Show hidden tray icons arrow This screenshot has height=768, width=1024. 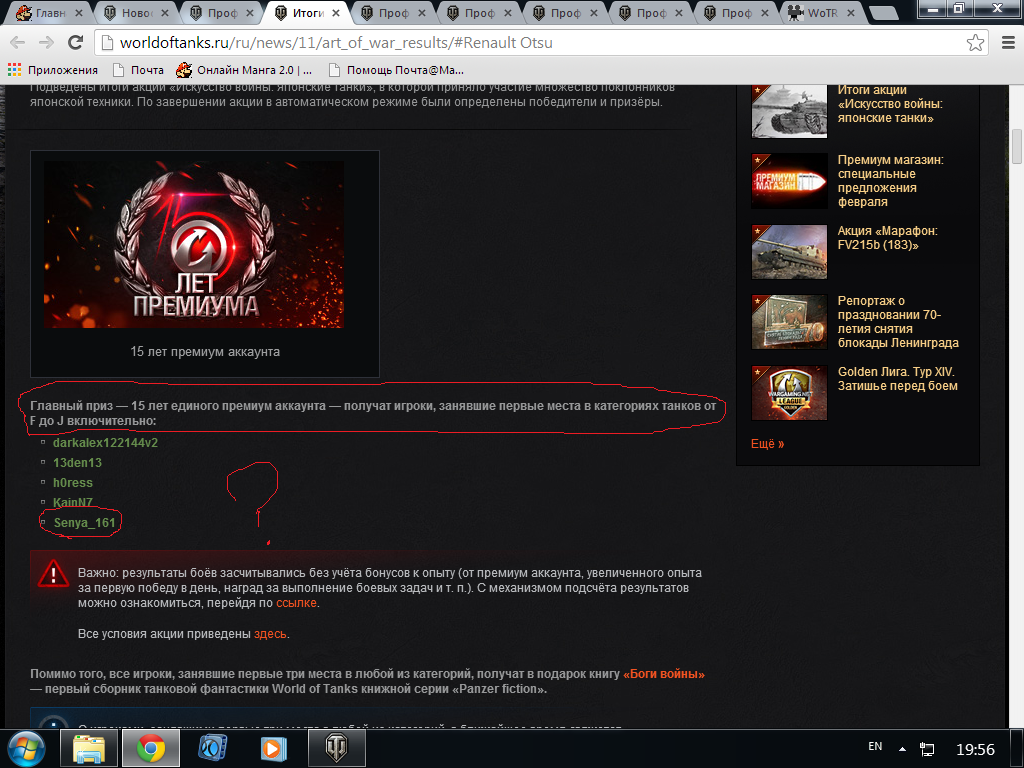pos(903,749)
